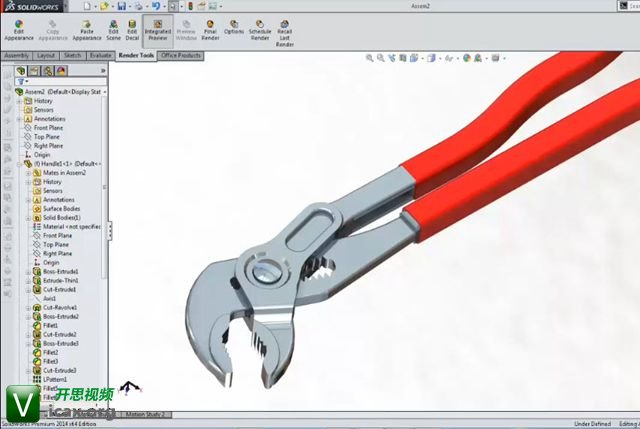Image resolution: width=640 pixels, height=429 pixels.
Task: Click Section View icon
Action: [403, 58]
